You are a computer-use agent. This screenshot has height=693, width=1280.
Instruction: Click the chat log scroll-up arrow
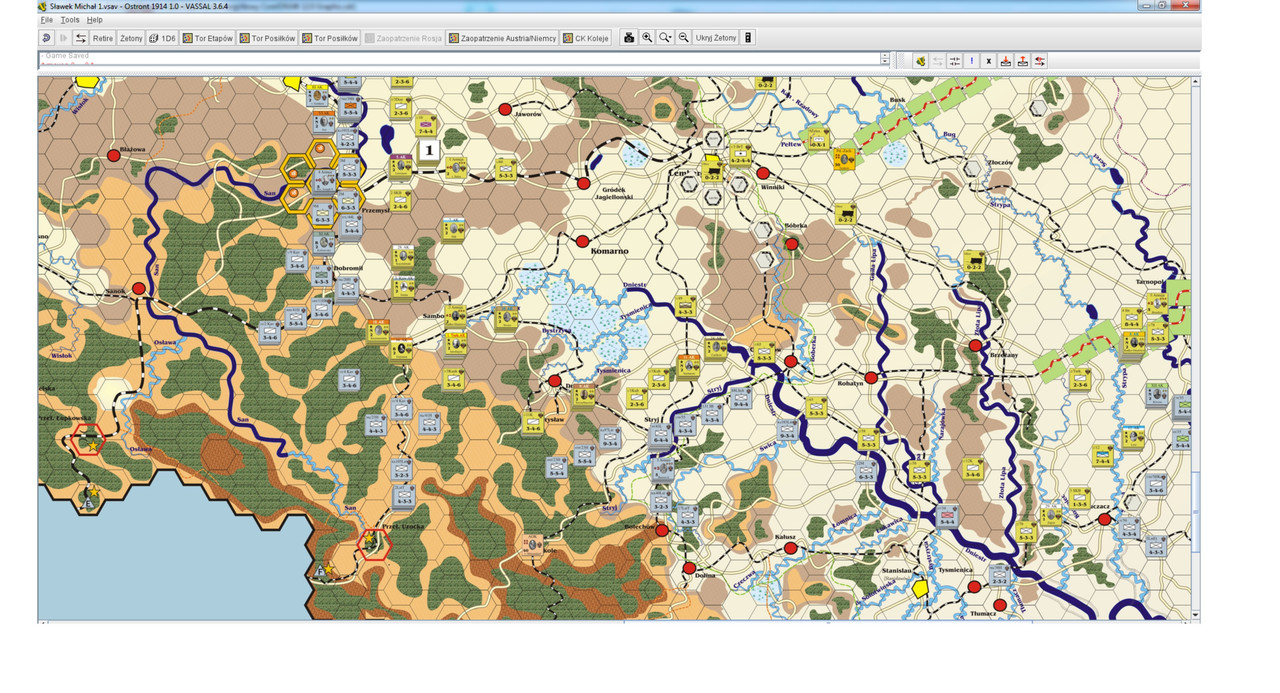pos(885,56)
